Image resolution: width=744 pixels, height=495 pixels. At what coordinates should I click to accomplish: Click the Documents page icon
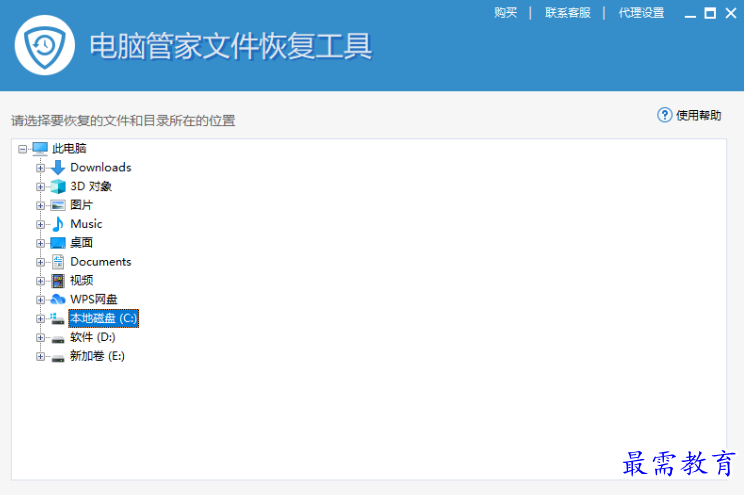click(x=58, y=262)
